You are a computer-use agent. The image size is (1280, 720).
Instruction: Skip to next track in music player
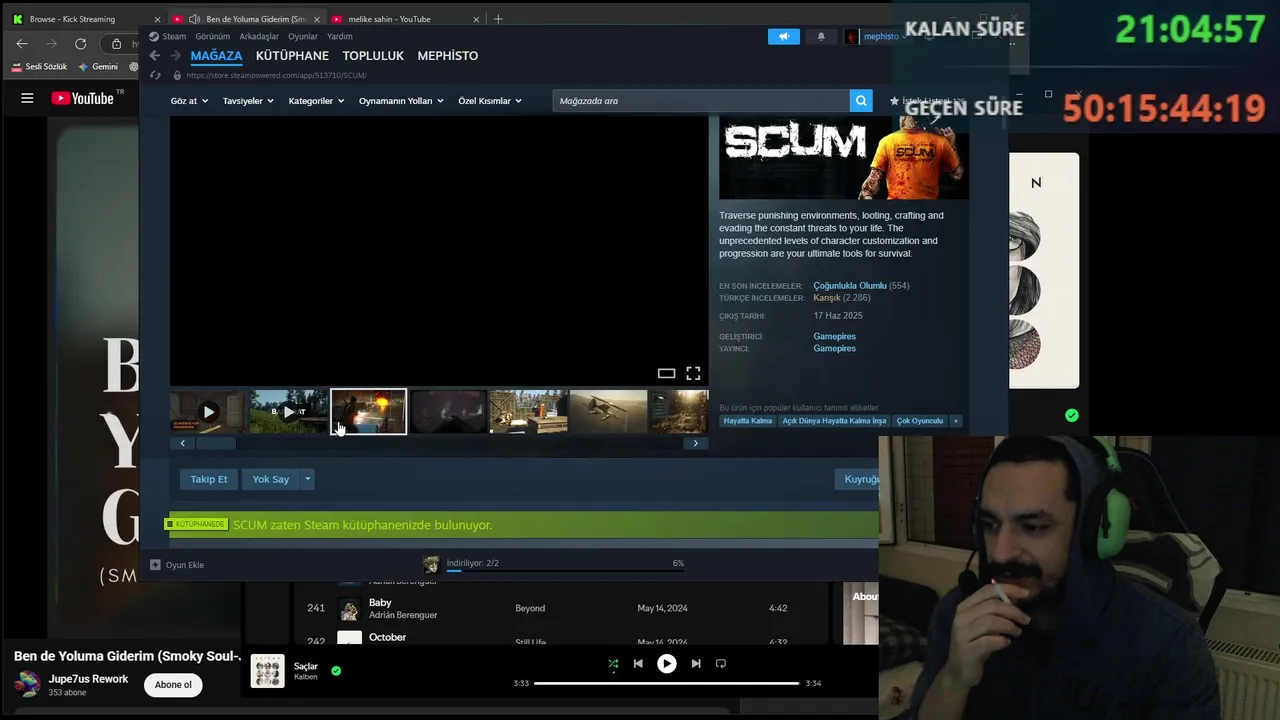coord(696,663)
